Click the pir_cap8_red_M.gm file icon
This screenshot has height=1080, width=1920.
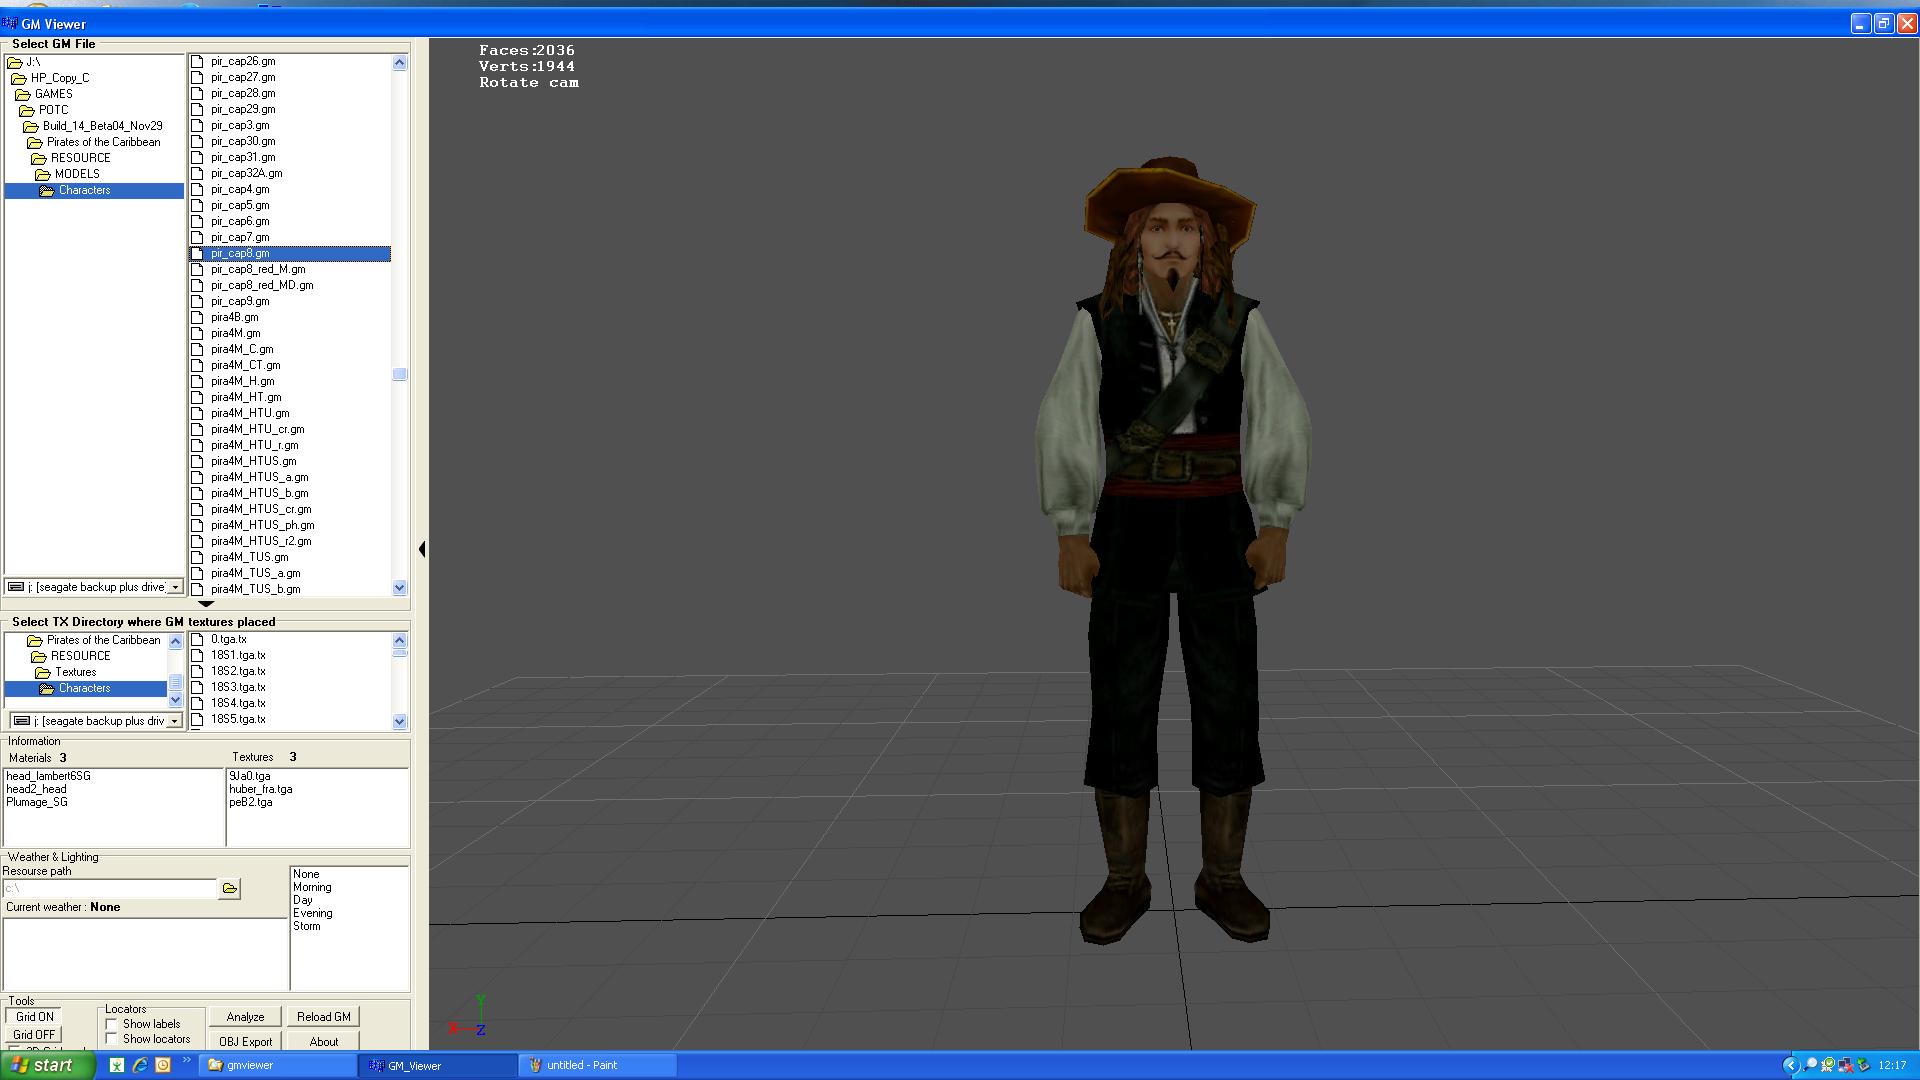tap(197, 269)
